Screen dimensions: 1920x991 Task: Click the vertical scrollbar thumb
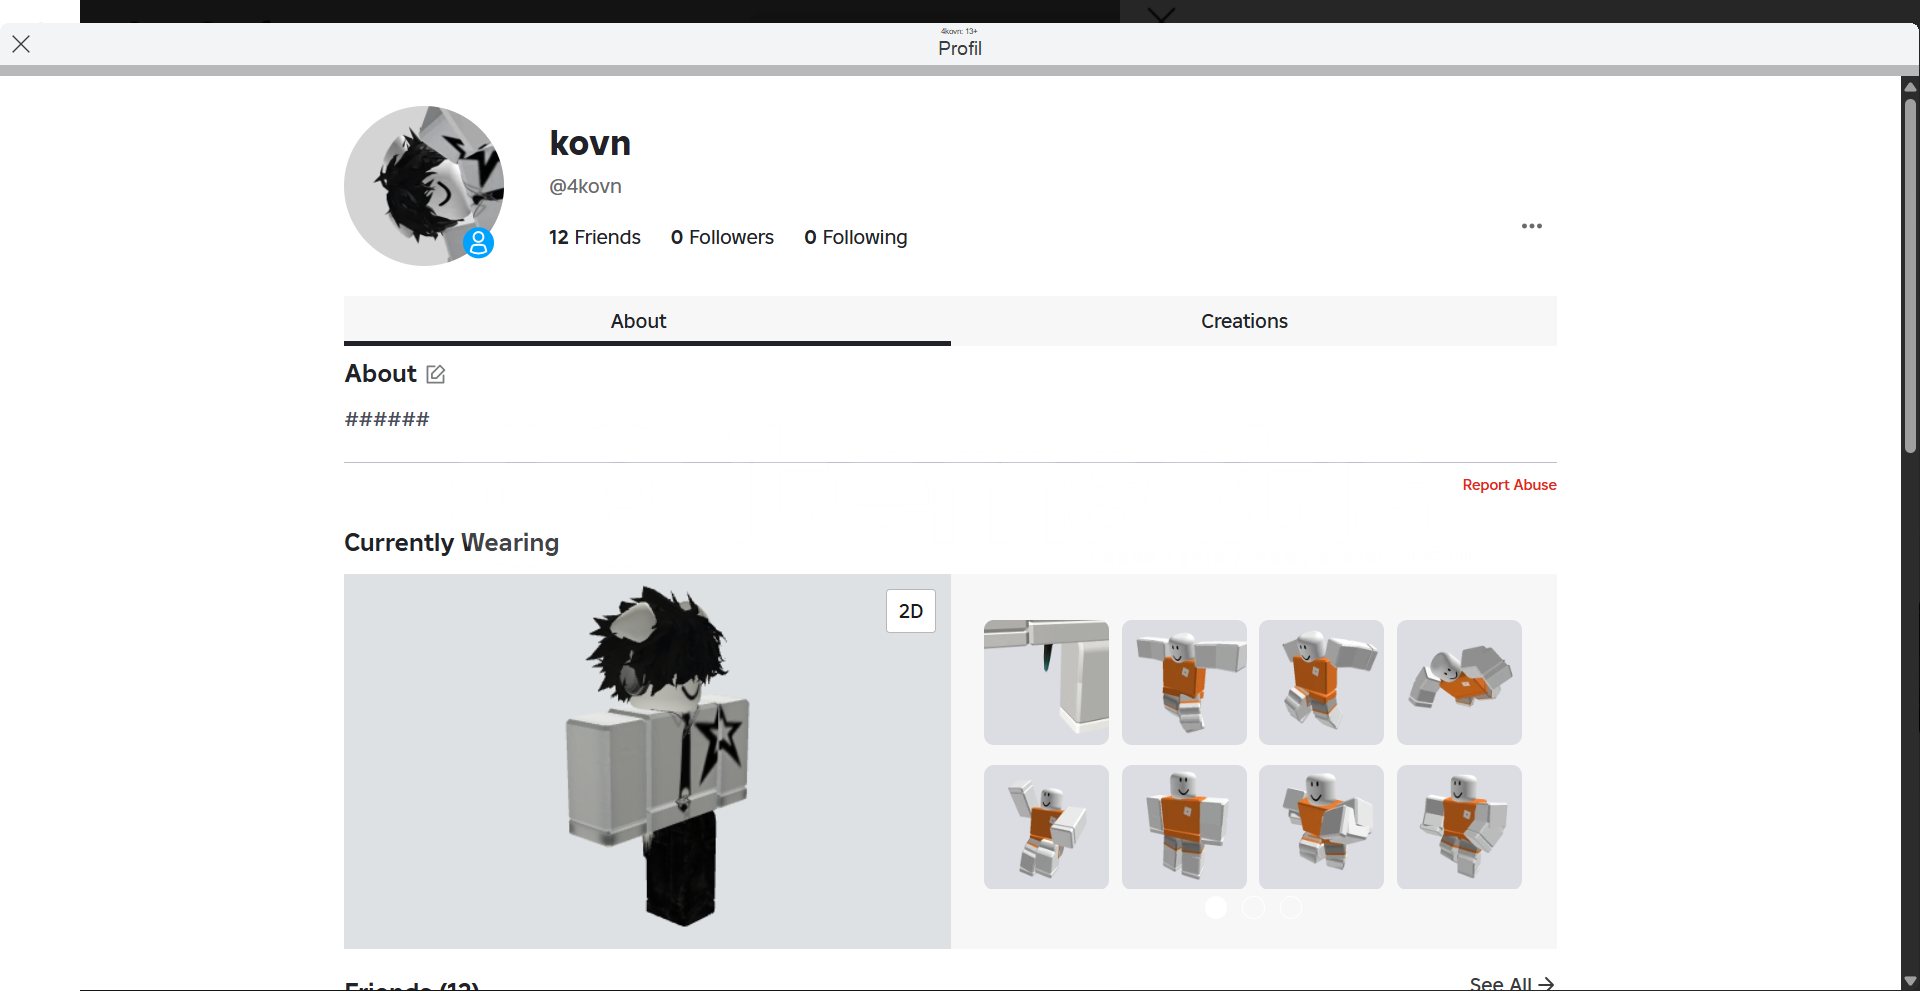1910,275
